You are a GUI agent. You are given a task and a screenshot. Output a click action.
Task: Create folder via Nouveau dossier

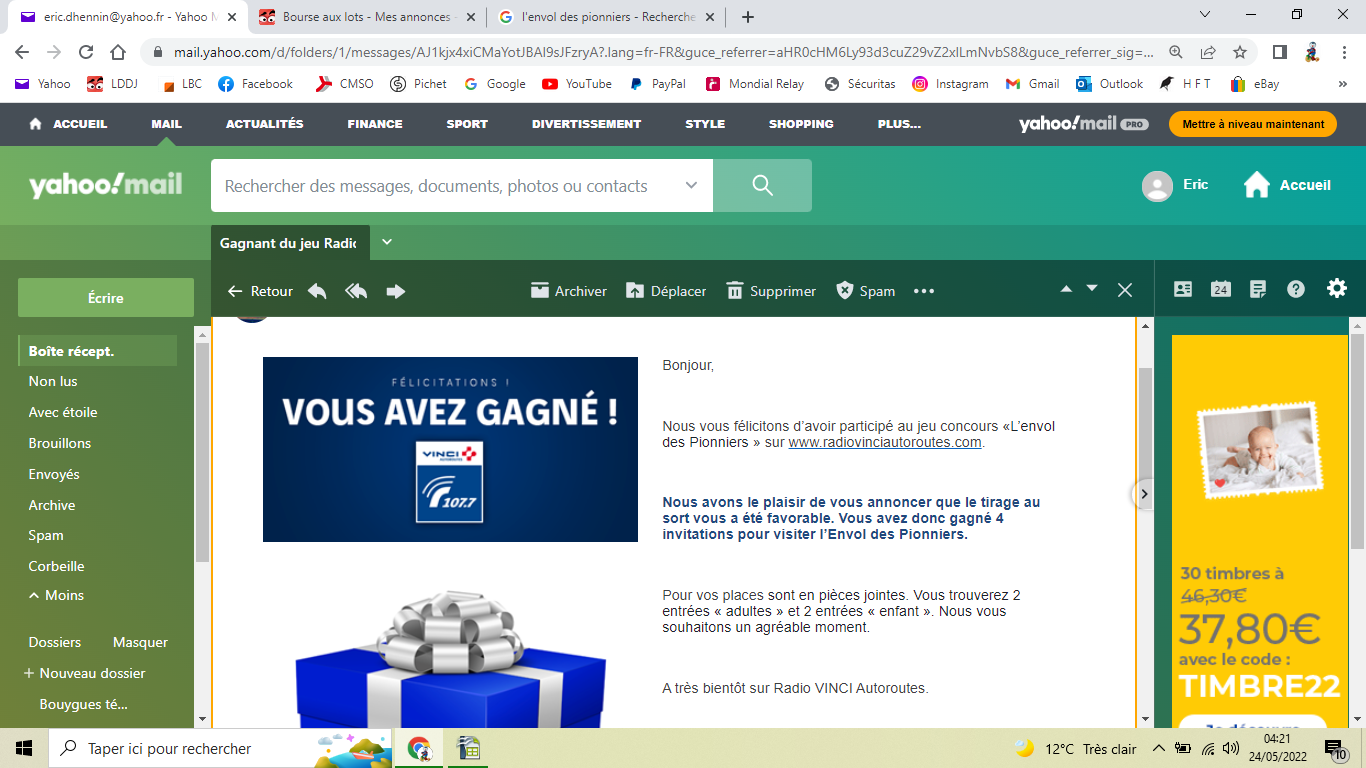click(85, 673)
